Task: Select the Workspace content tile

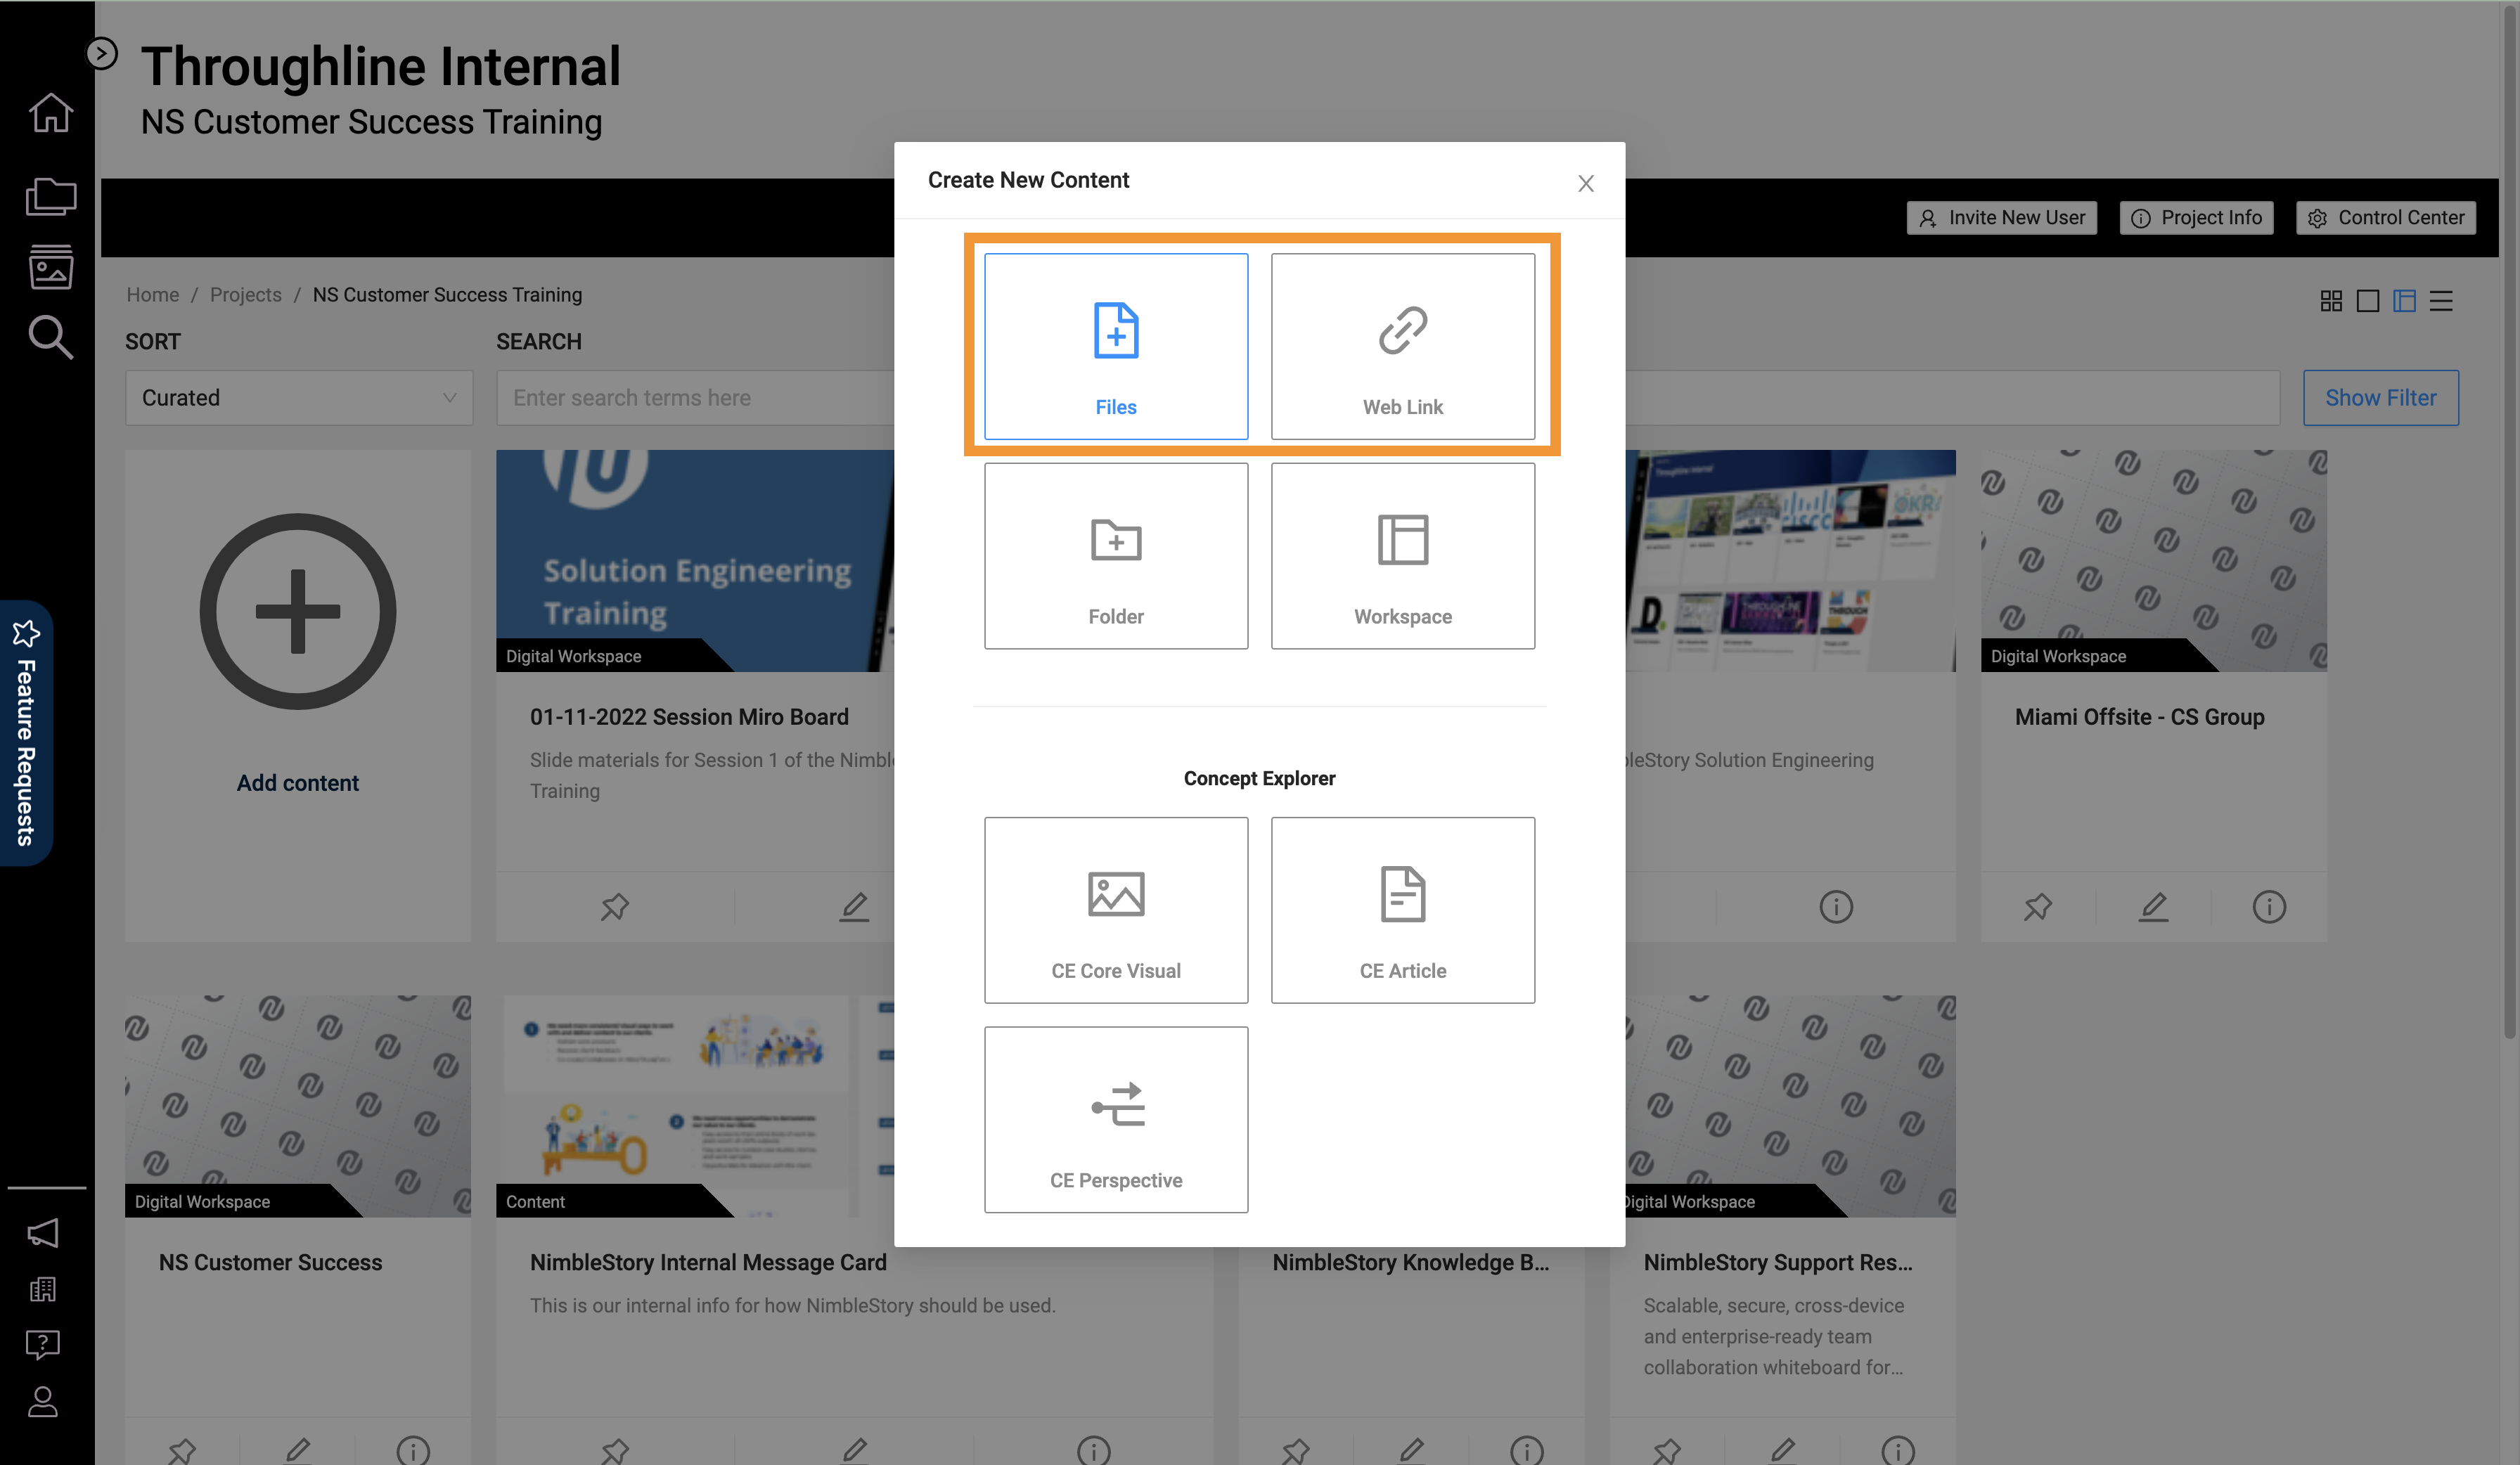Action: 1402,556
